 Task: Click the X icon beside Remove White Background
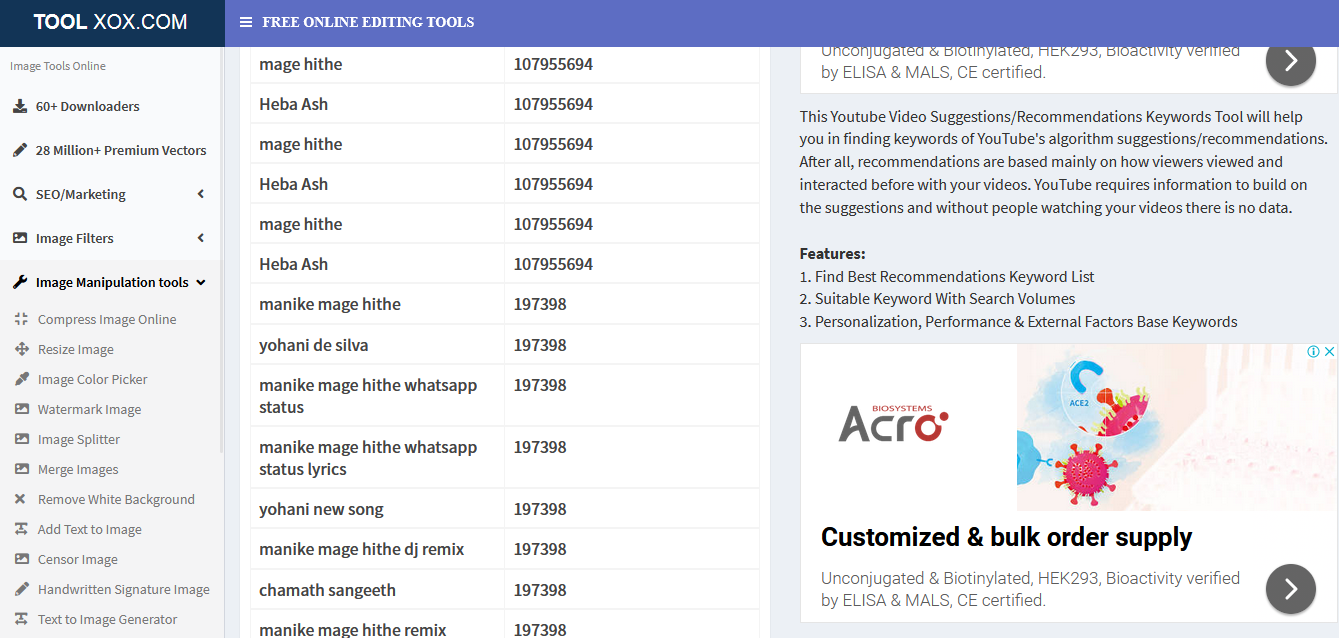[21, 499]
